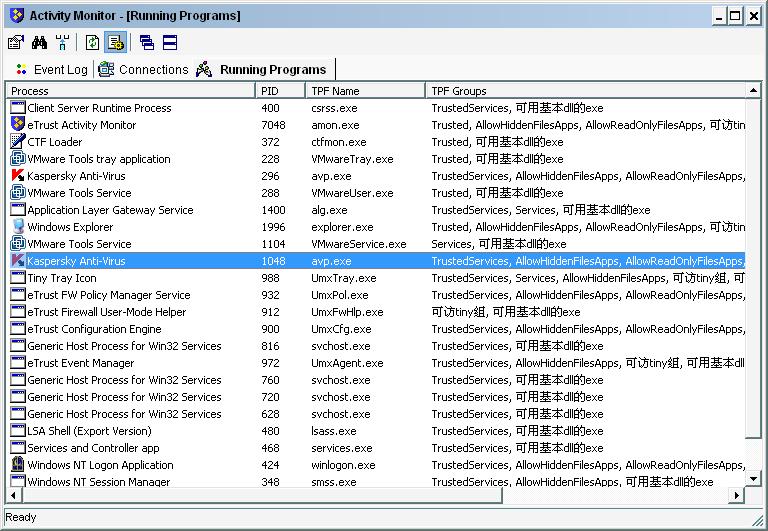Tile windows using the toolbar icon
The height and width of the screenshot is (531, 768).
point(170,43)
